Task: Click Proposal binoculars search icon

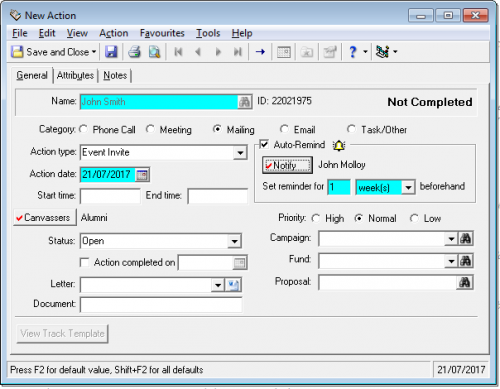Action: [x=465, y=283]
